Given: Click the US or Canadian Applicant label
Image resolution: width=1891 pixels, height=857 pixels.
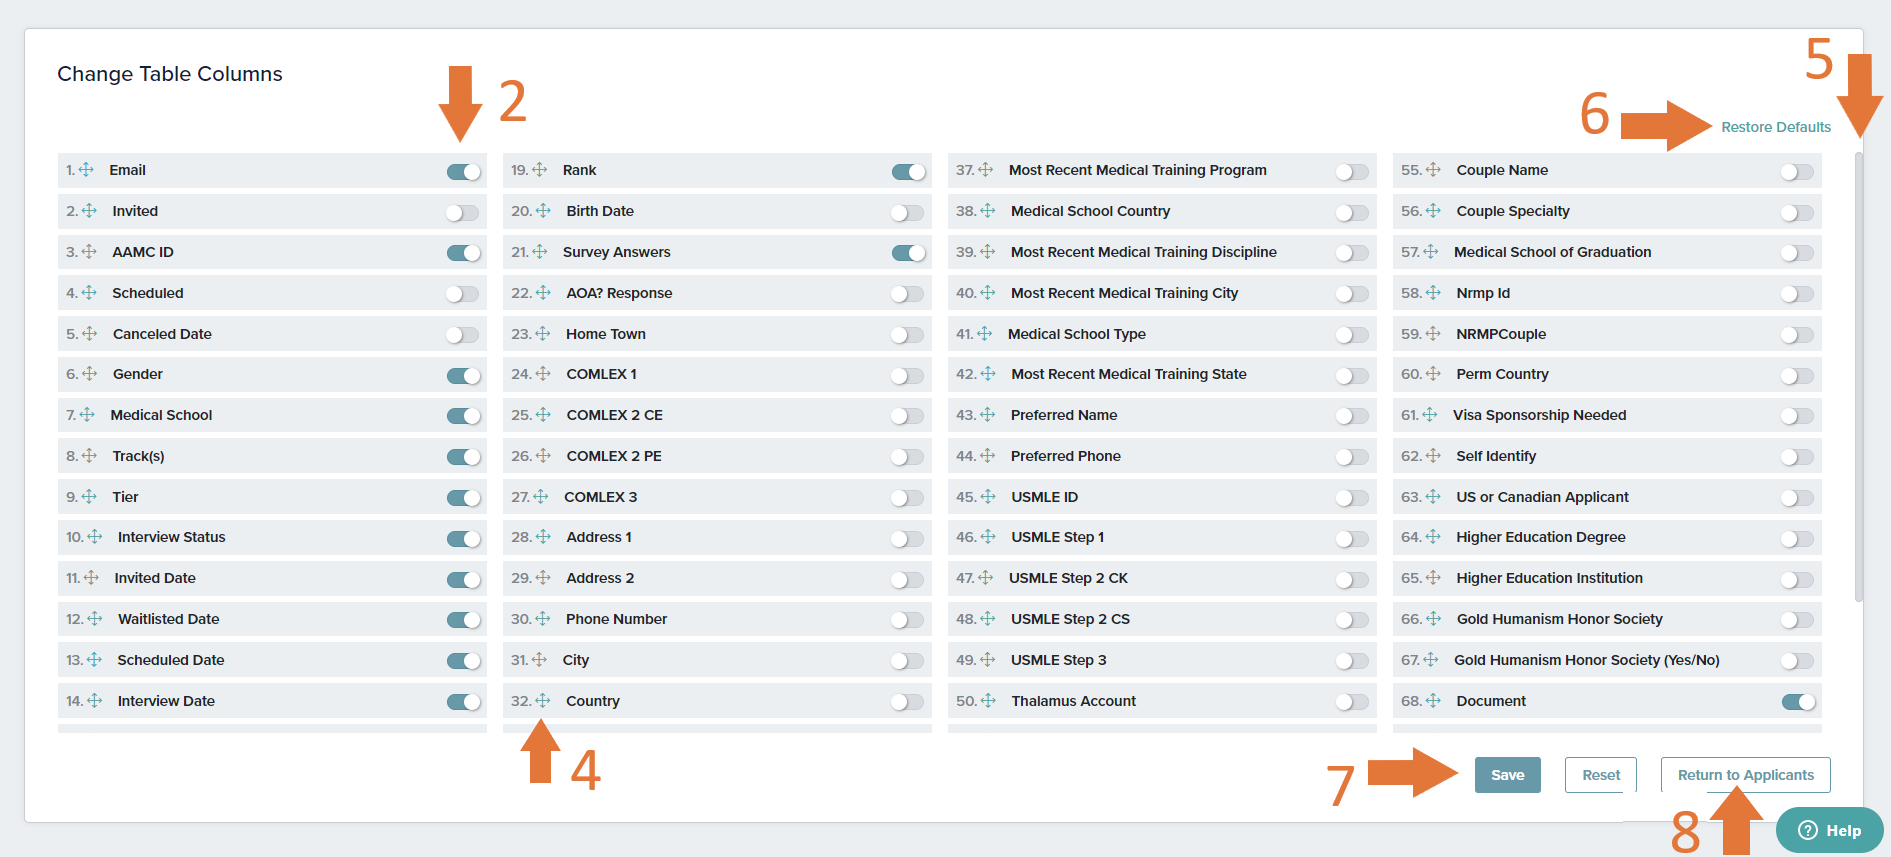Looking at the screenshot, I should (x=1542, y=497).
